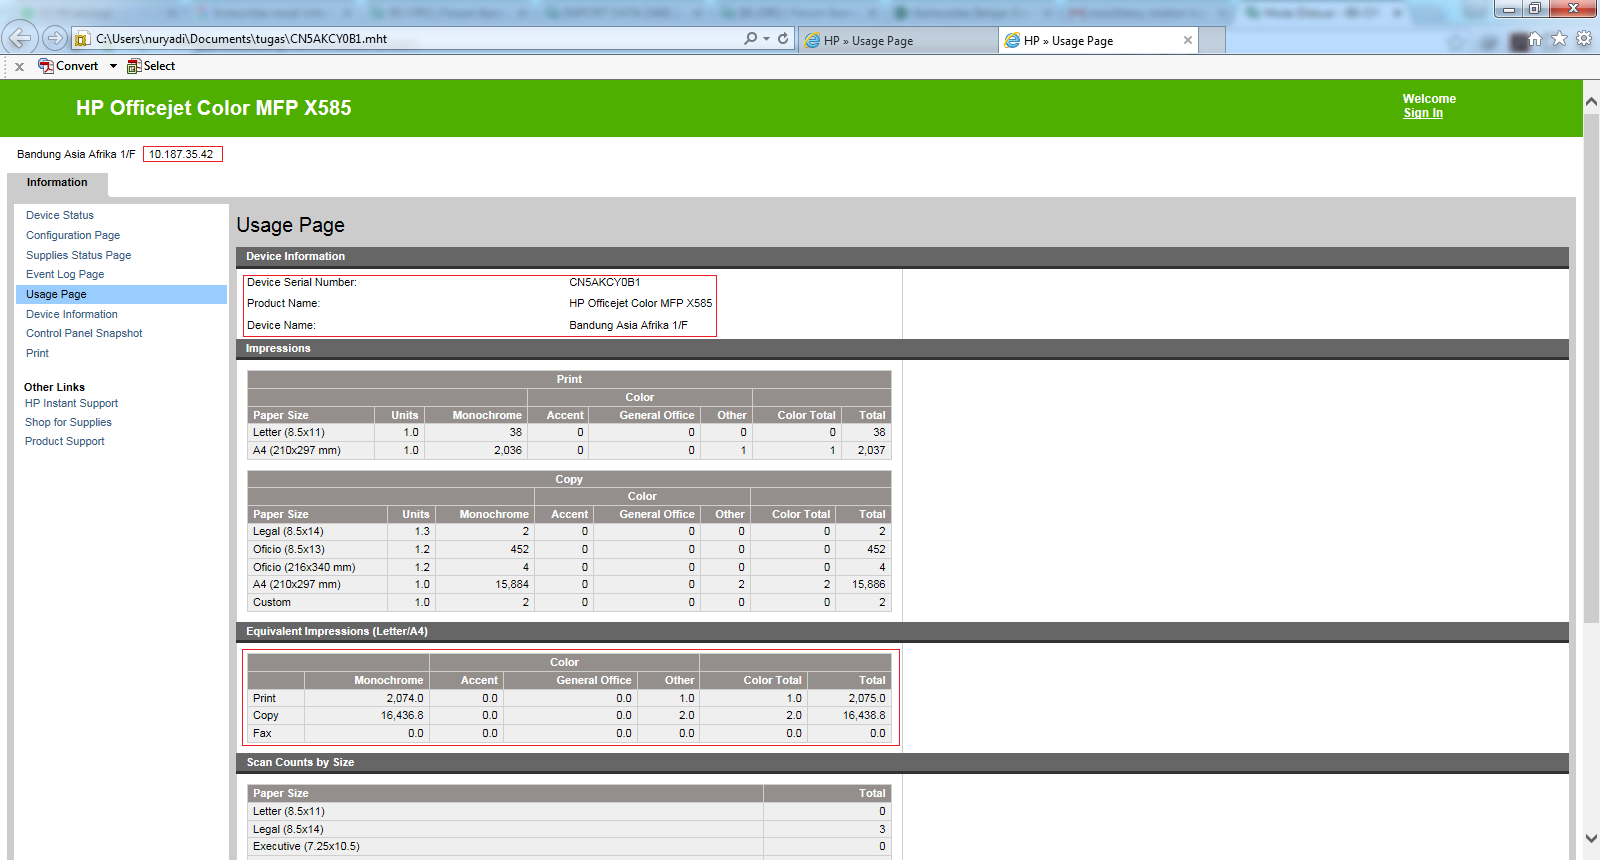This screenshot has width=1600, height=860.
Task: Click the browser Back arrow button
Action: [x=20, y=38]
